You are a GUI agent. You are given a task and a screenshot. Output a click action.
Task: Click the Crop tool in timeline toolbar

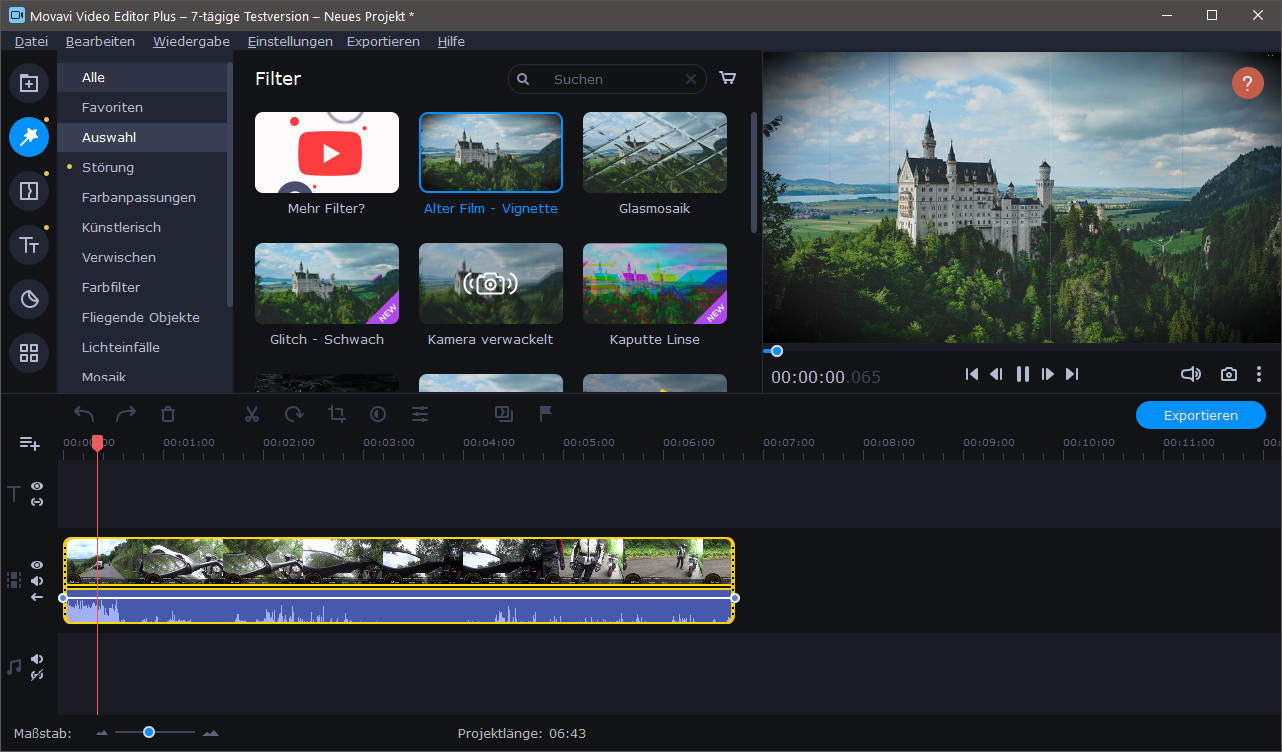[336, 414]
